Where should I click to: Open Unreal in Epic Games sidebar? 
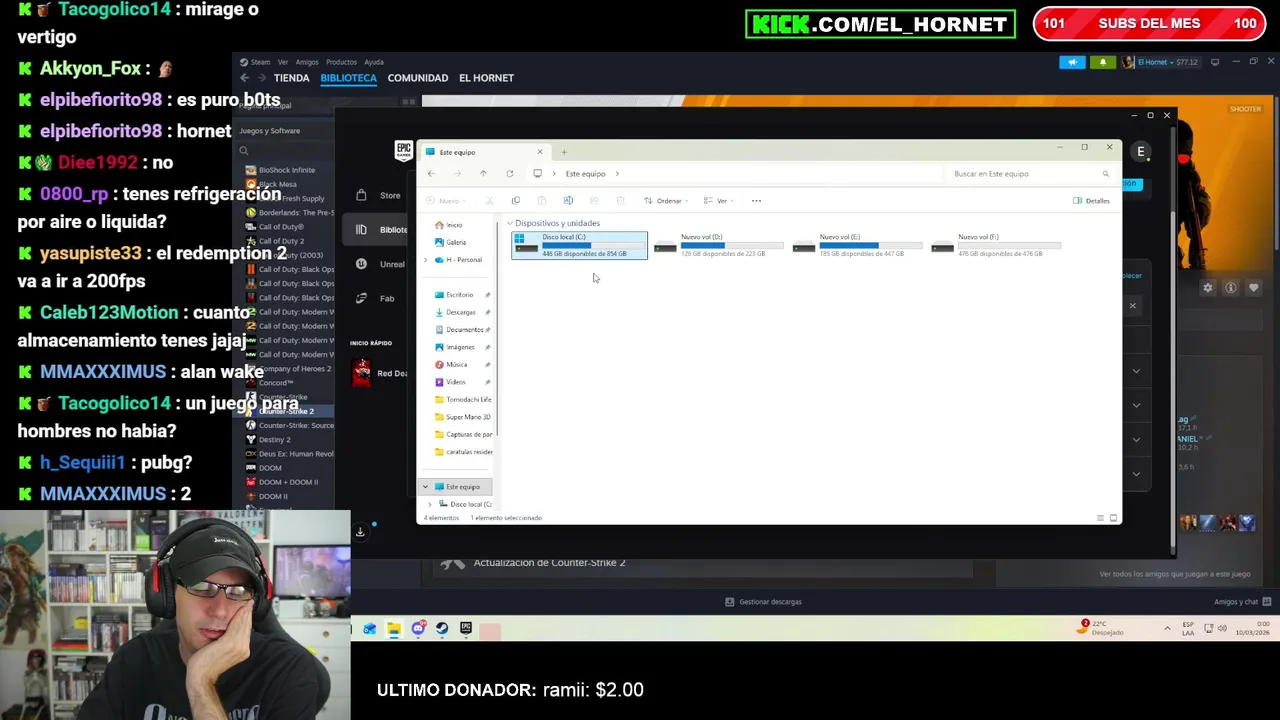tap(382, 264)
